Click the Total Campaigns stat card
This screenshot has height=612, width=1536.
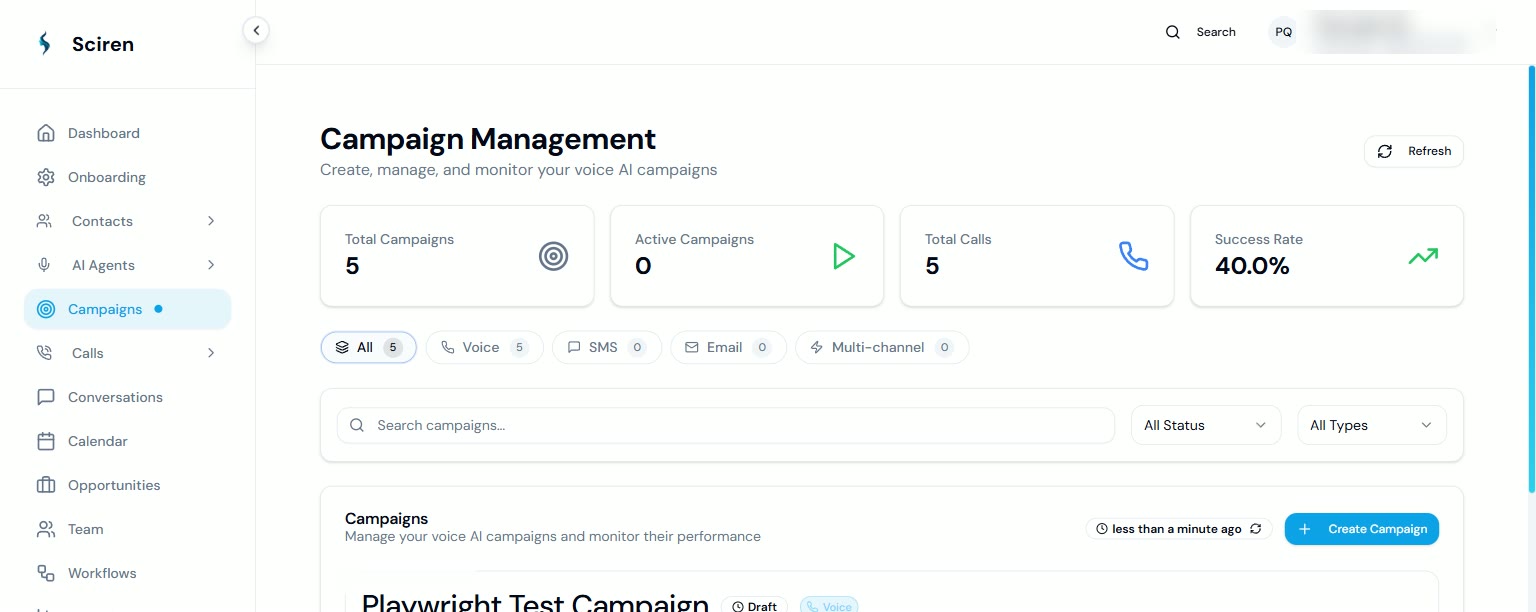(x=457, y=256)
